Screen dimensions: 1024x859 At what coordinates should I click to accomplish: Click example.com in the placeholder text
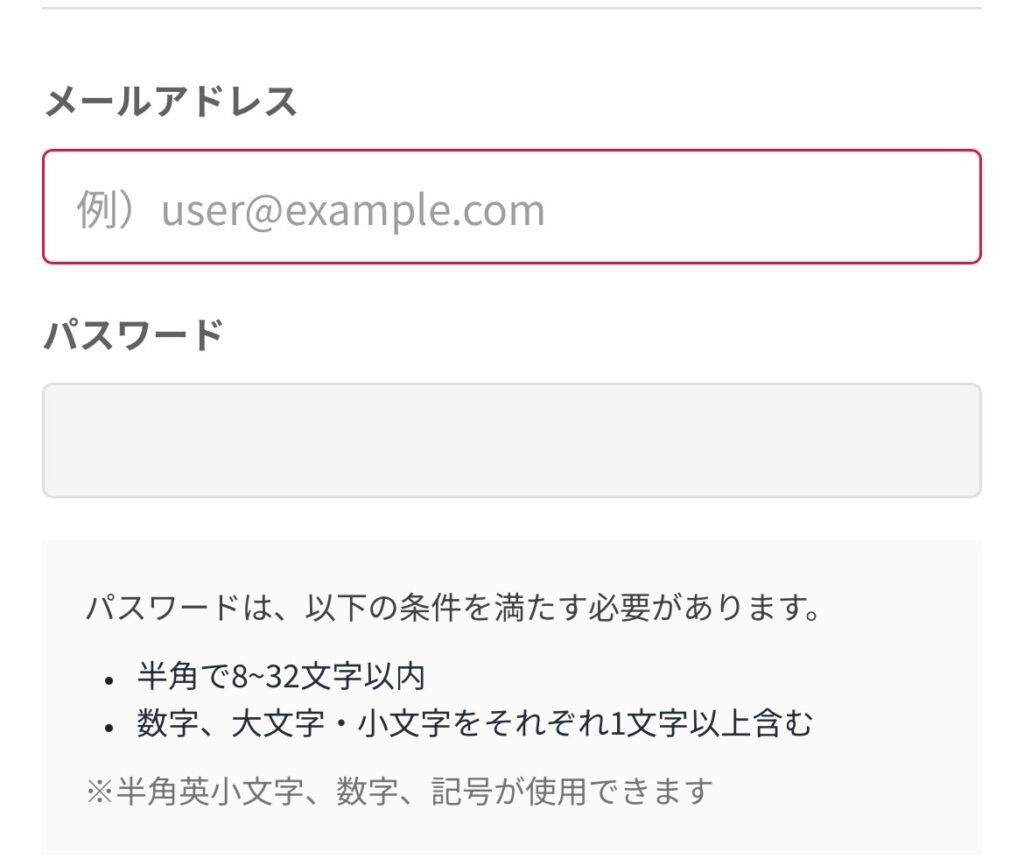(x=414, y=211)
